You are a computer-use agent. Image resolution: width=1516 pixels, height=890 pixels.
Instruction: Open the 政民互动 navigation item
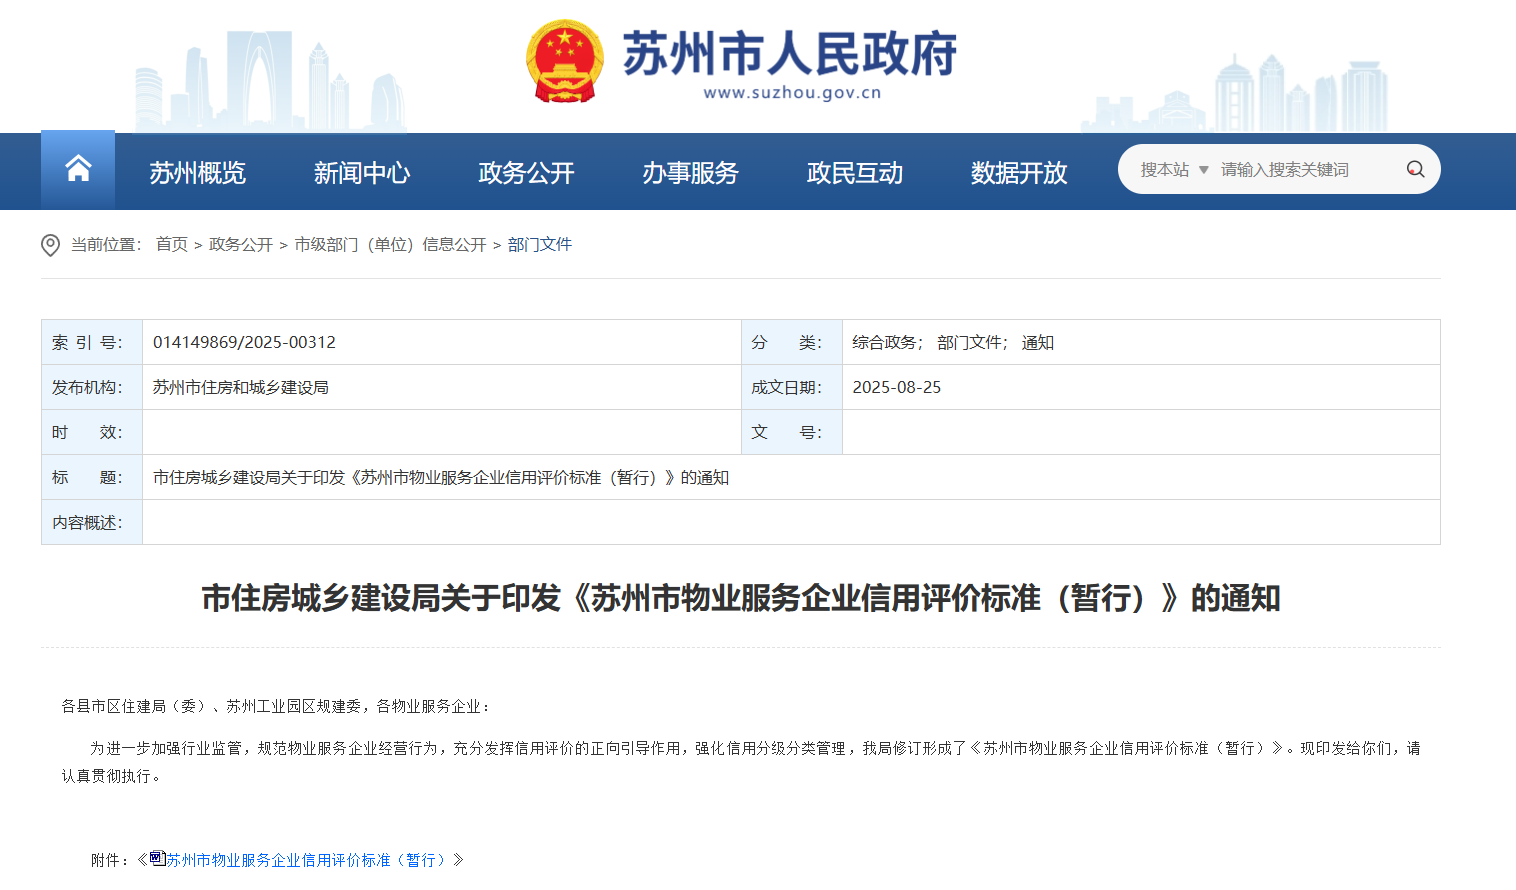point(854,173)
